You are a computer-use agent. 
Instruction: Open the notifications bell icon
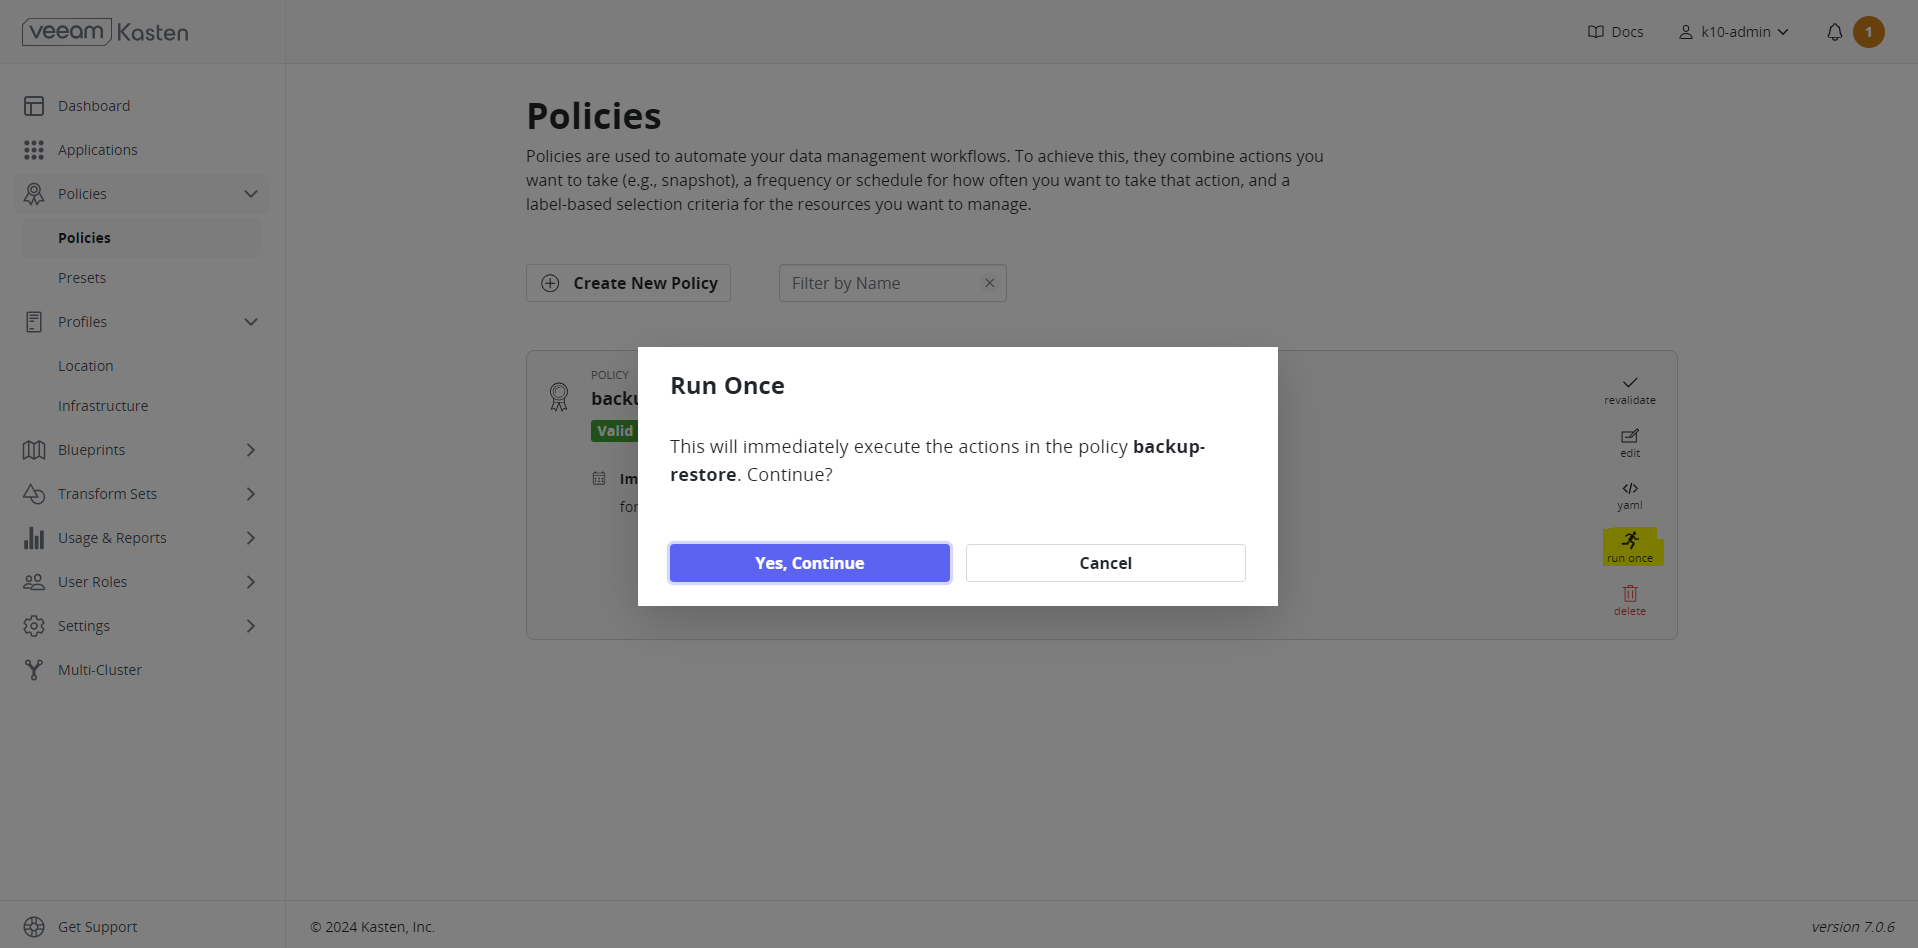pyautogui.click(x=1834, y=32)
